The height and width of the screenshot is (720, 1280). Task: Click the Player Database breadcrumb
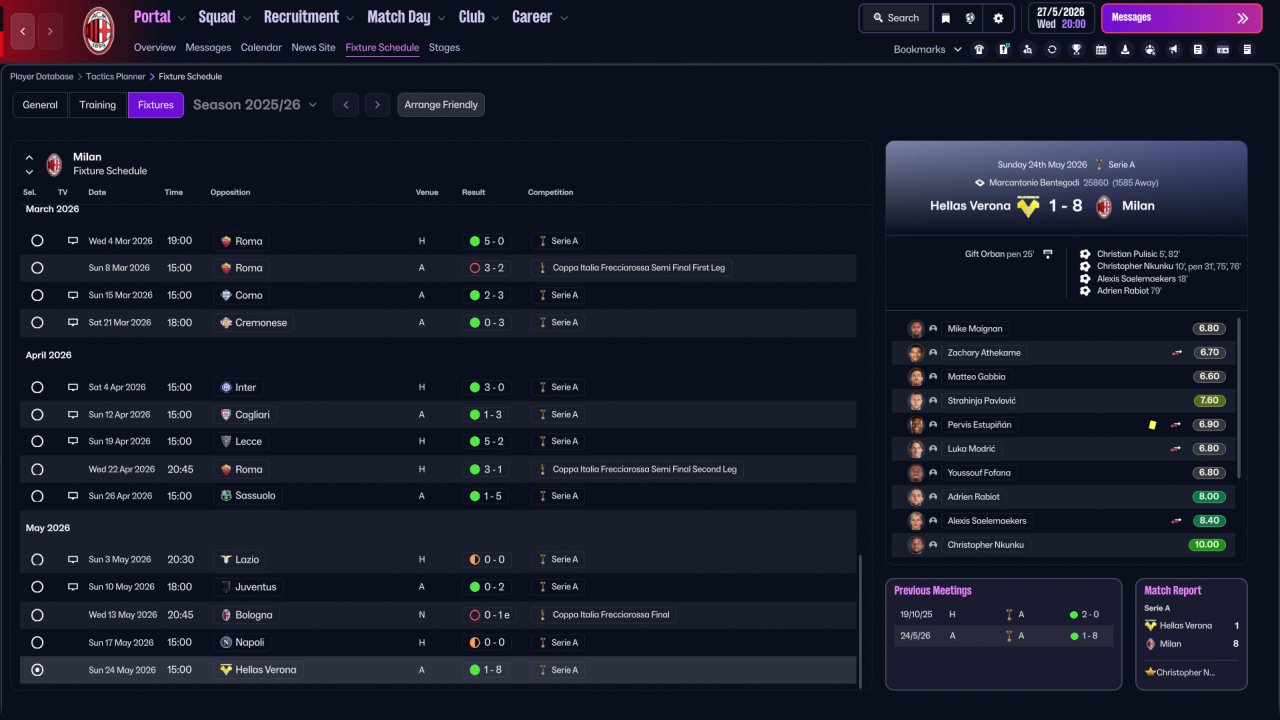tap(42, 76)
